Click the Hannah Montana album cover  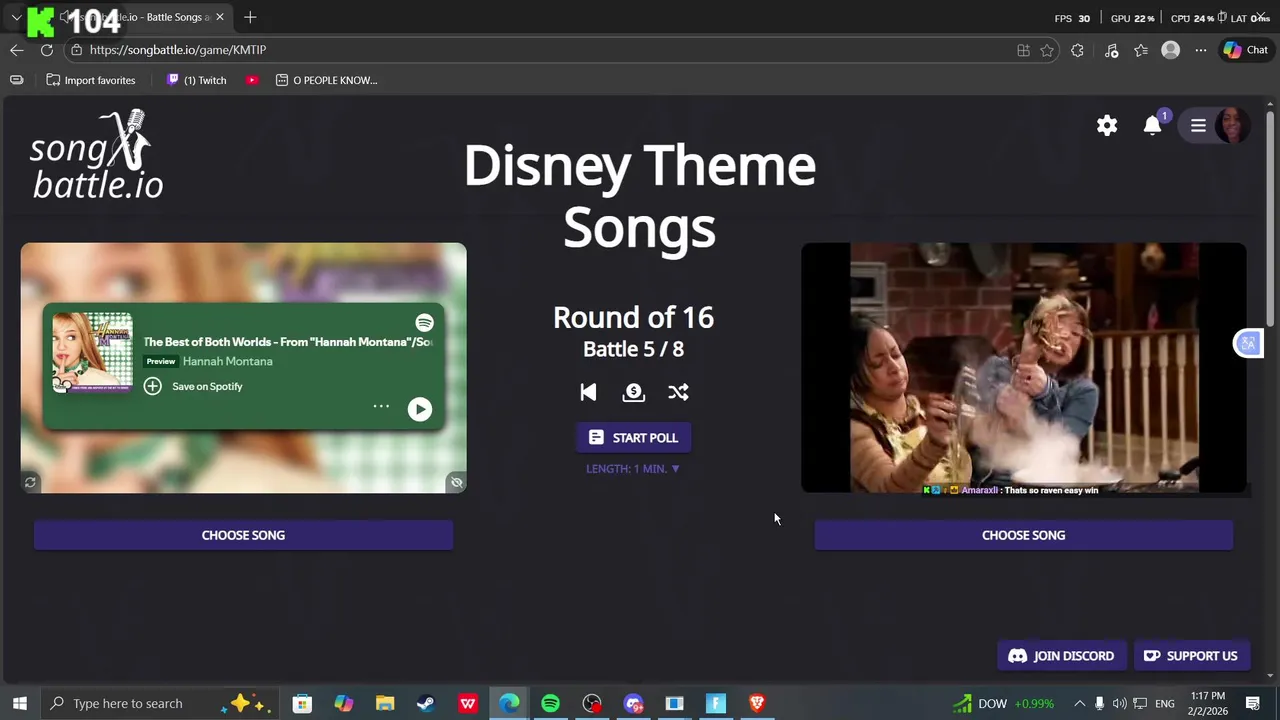pyautogui.click(x=92, y=351)
